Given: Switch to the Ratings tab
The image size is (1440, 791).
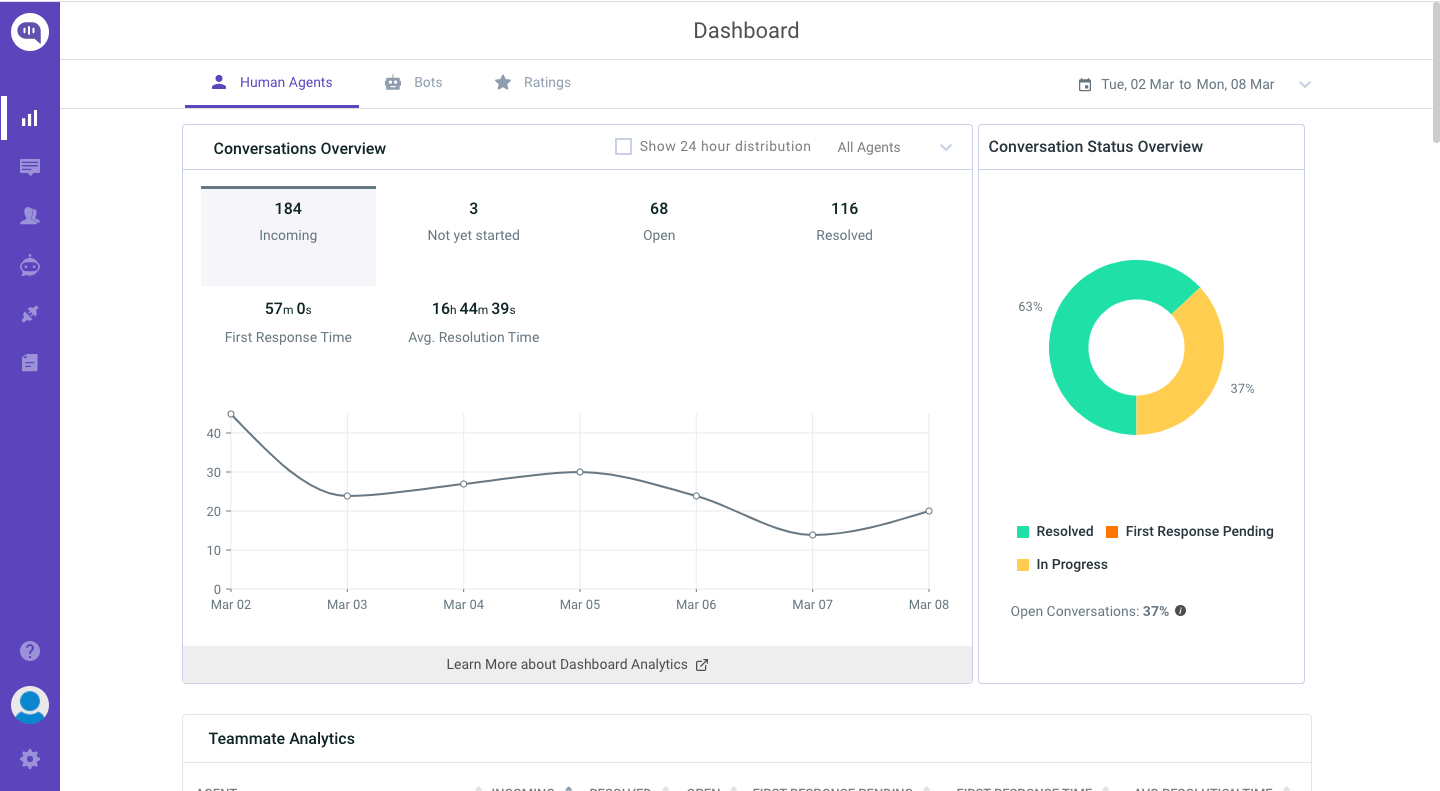Looking at the screenshot, I should (x=533, y=83).
